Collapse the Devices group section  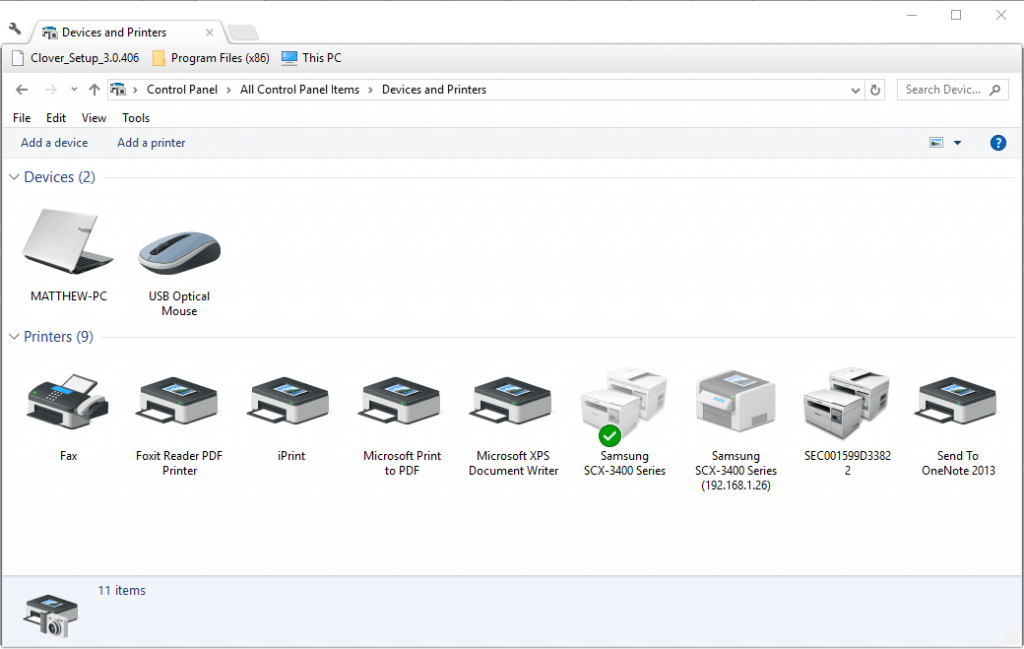(15, 177)
